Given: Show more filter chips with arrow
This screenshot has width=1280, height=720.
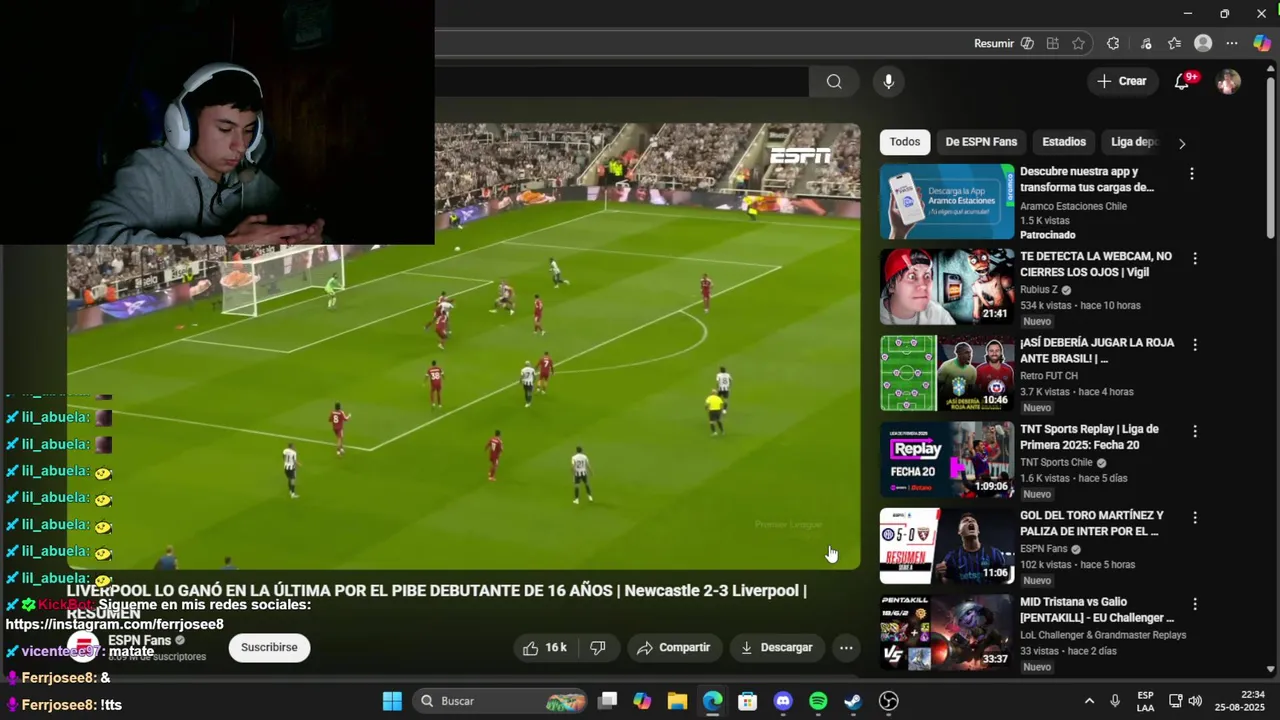Looking at the screenshot, I should pos(1182,143).
